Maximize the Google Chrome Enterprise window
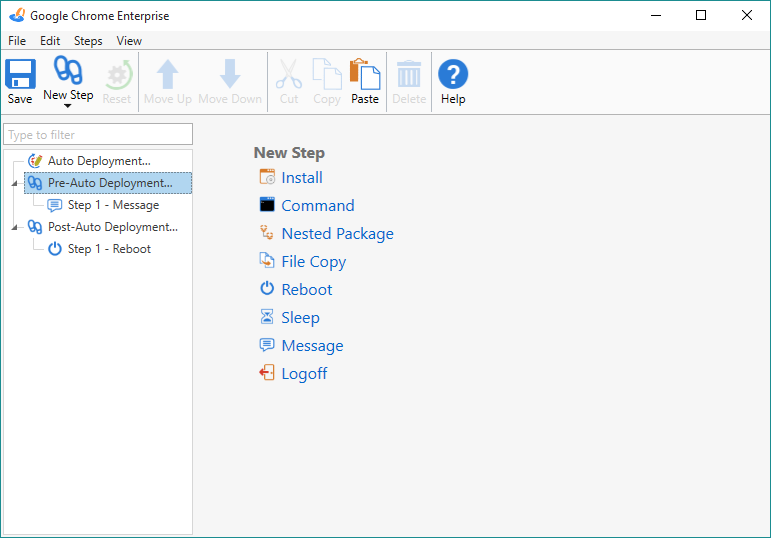This screenshot has height=538, width=771. pyautogui.click(x=701, y=15)
